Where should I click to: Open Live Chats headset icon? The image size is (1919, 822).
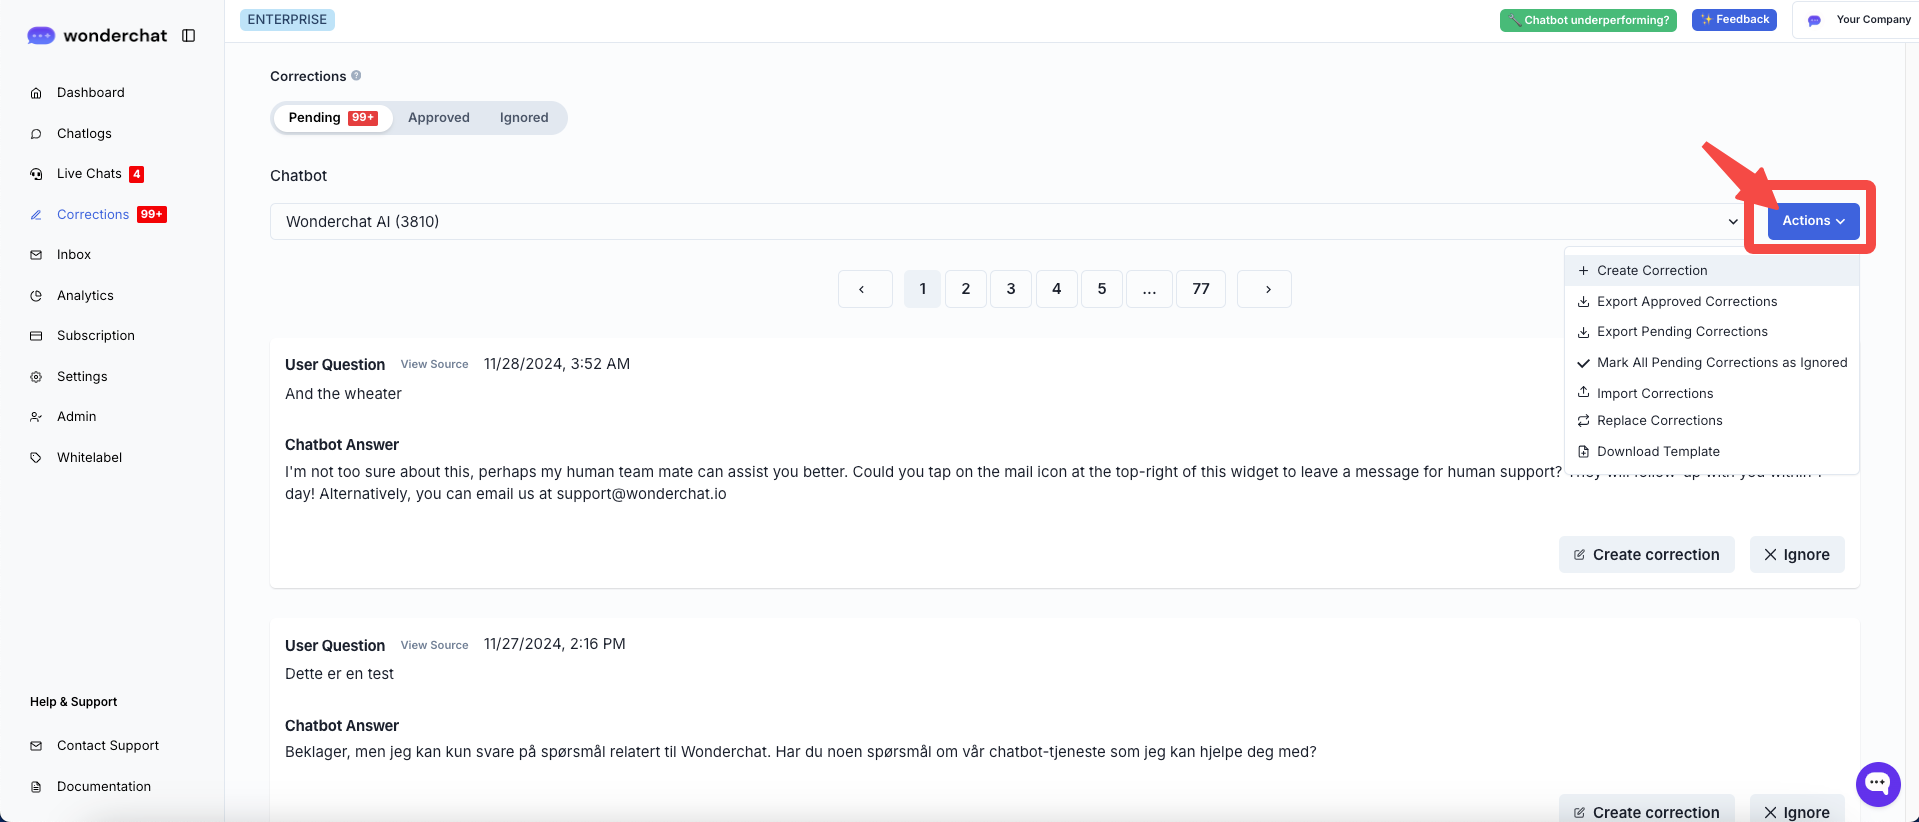36,174
